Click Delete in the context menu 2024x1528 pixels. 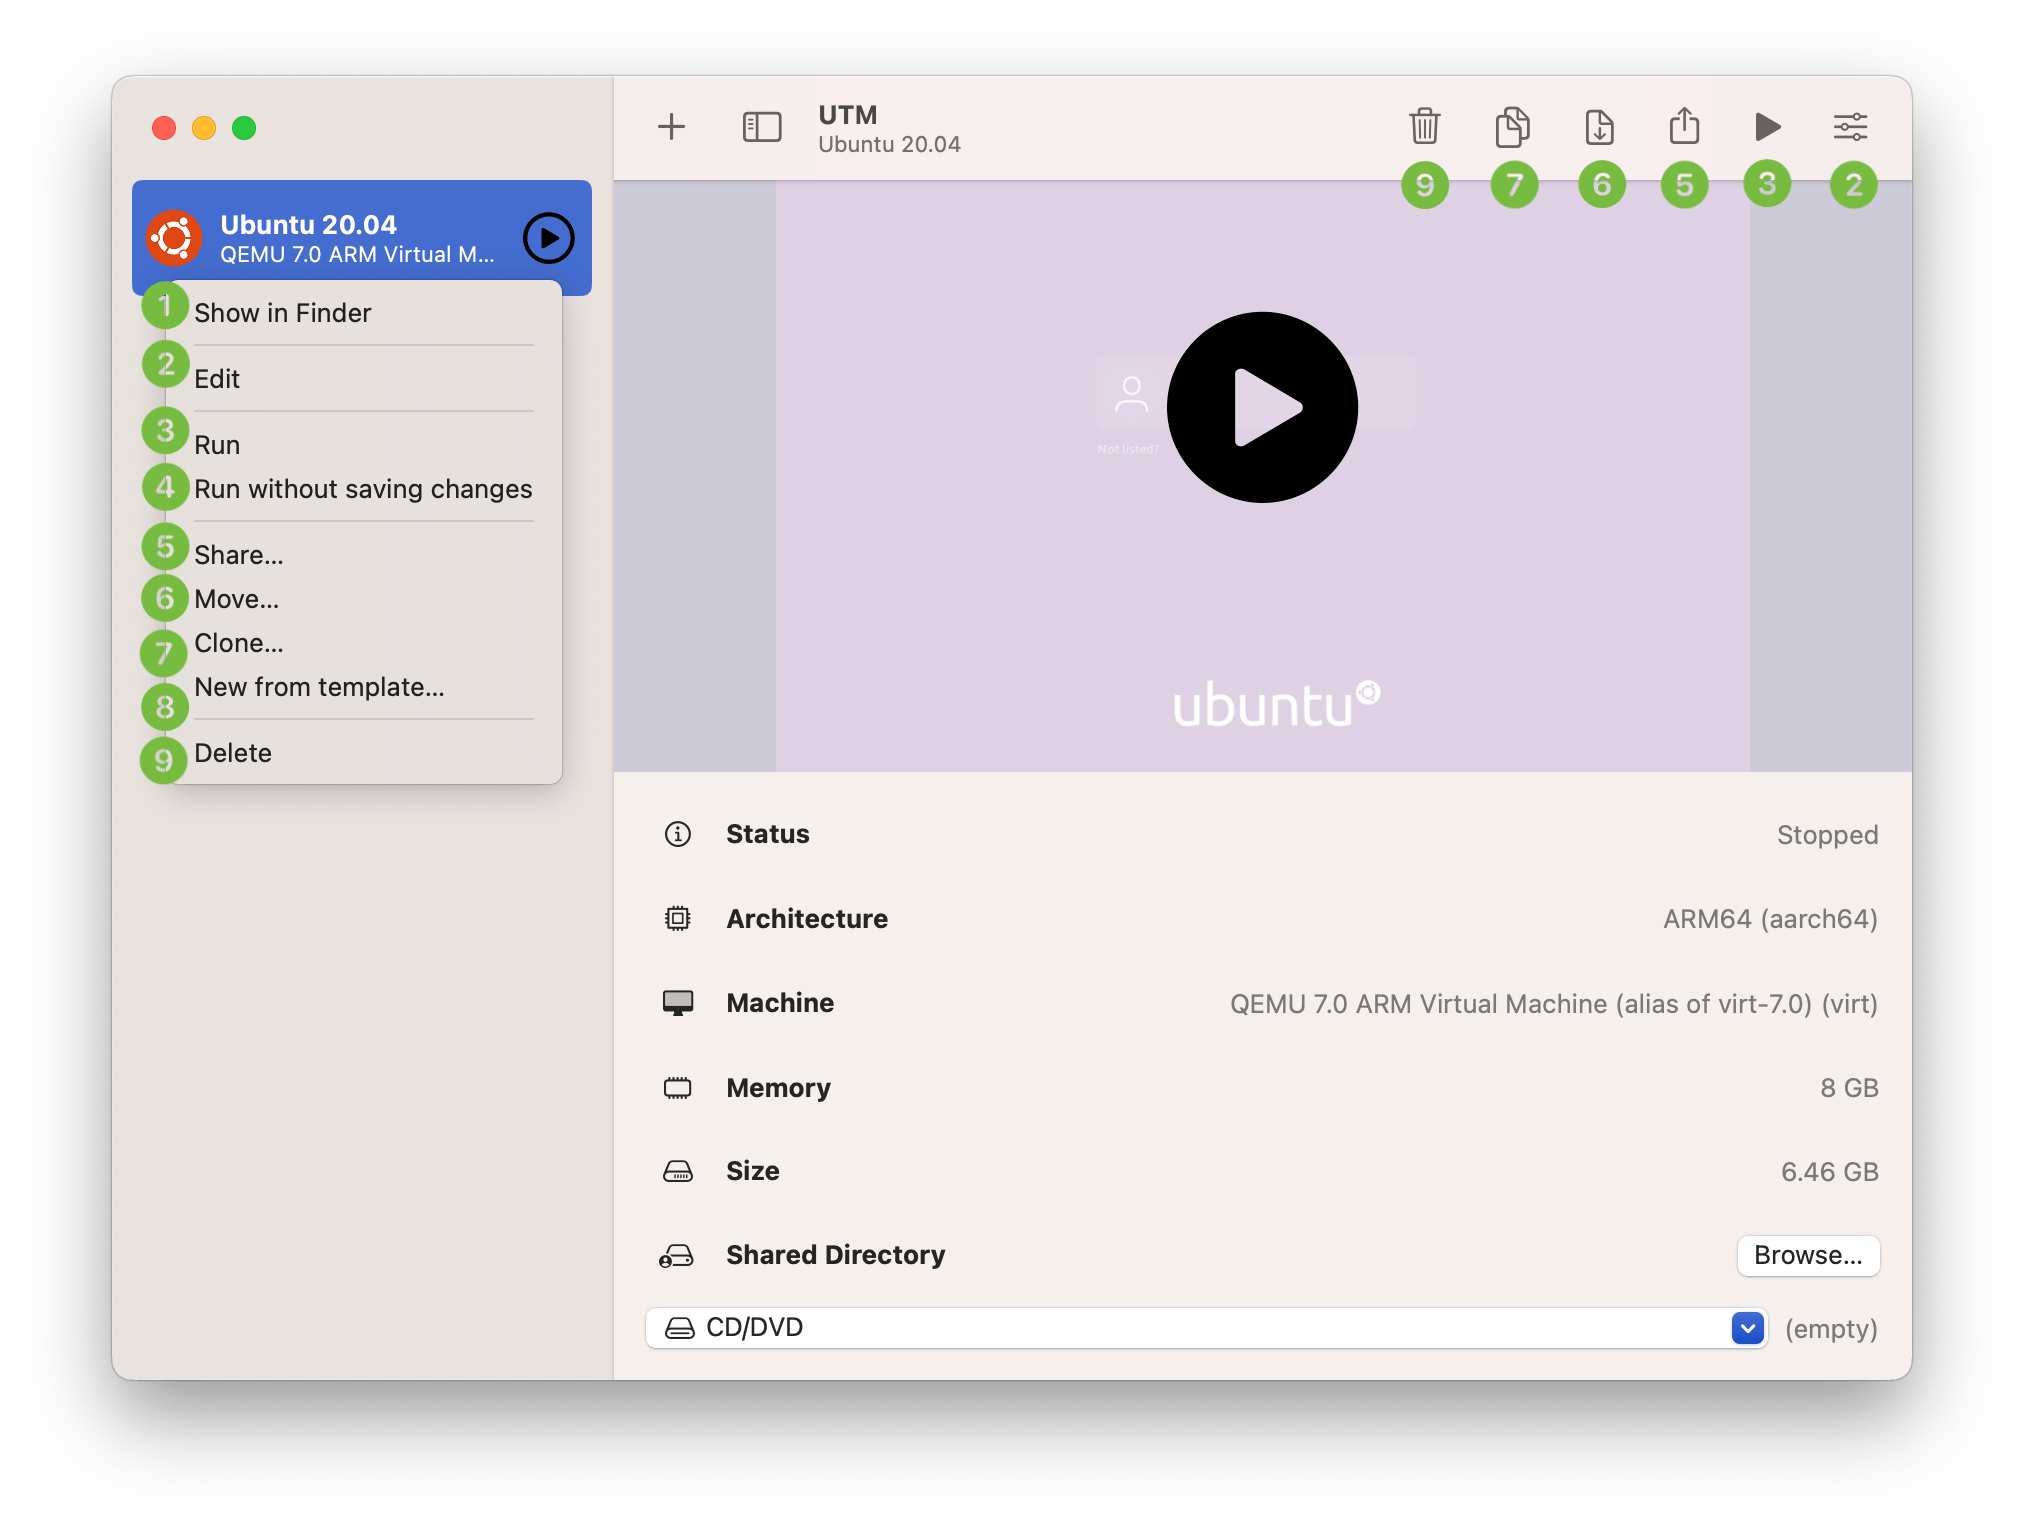pyautogui.click(x=233, y=753)
